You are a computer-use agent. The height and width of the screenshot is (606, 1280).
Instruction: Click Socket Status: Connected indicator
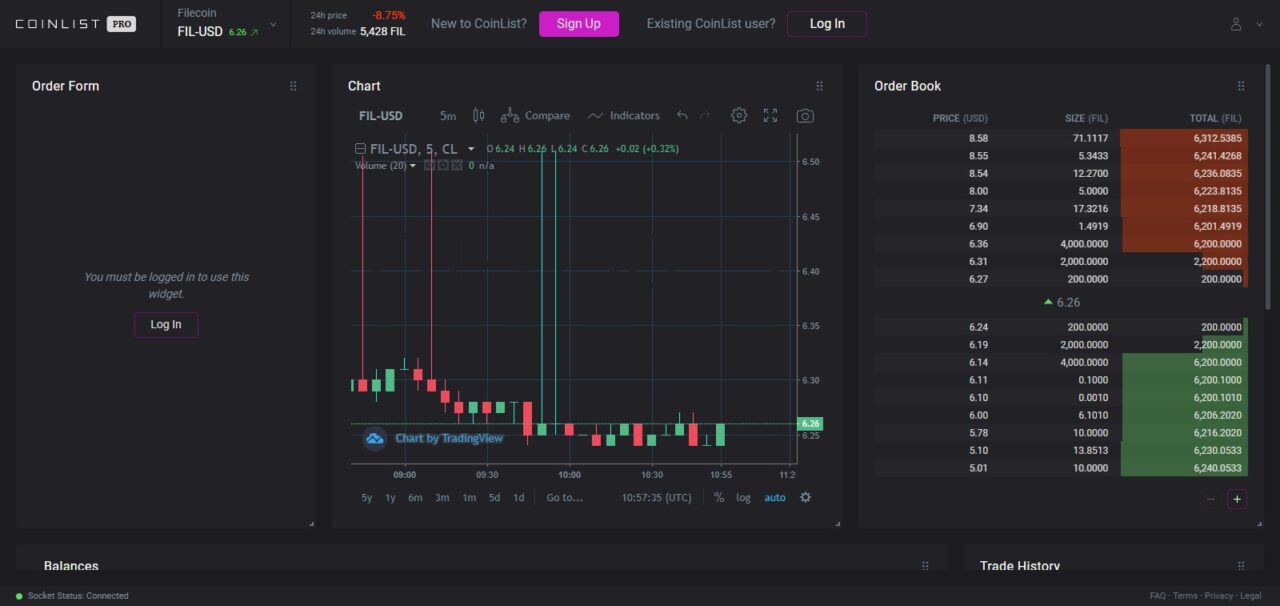click(72, 596)
